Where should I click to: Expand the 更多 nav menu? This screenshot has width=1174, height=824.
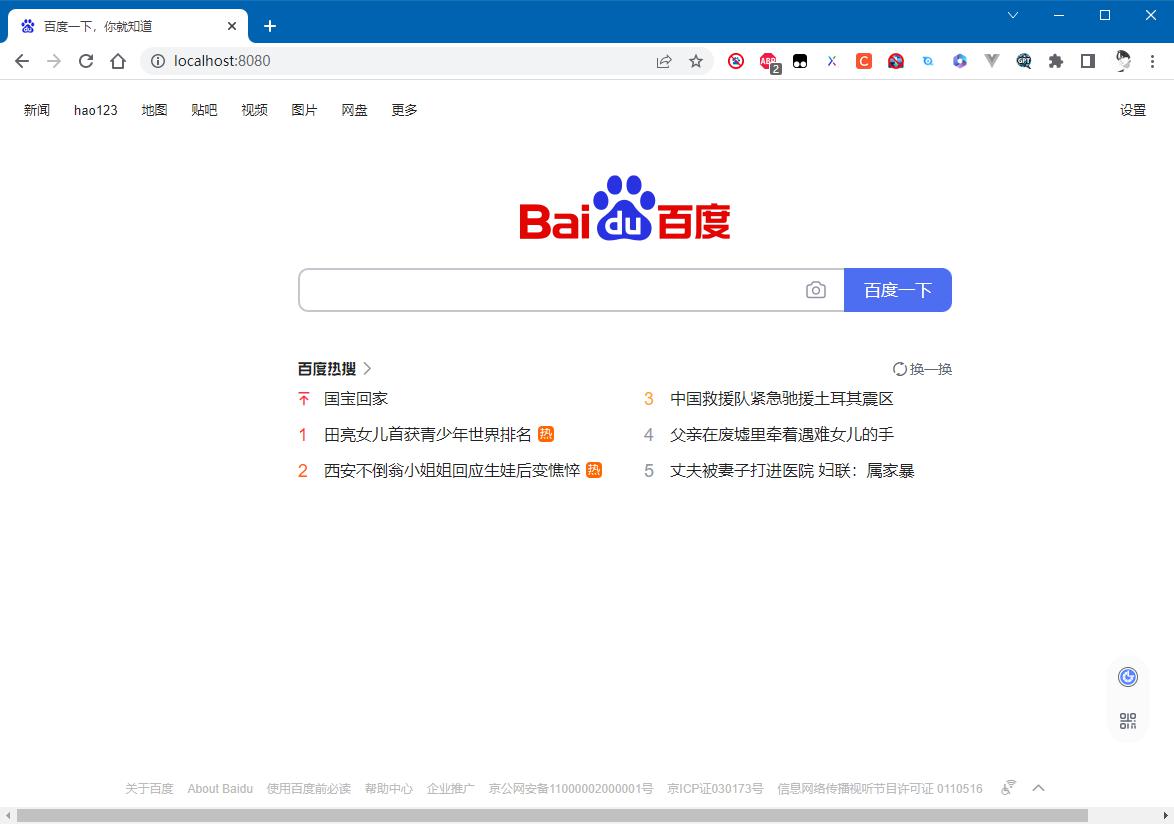pos(404,110)
